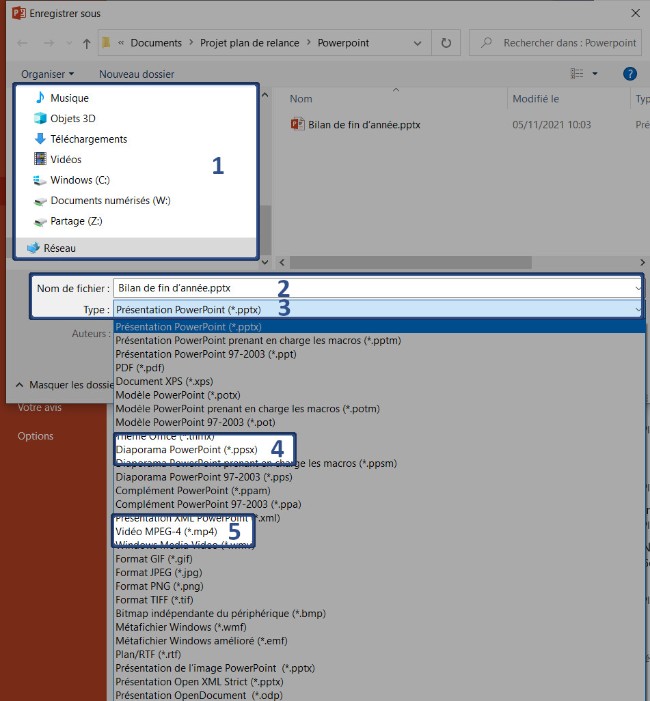The width and height of the screenshot is (650, 701).
Task: Click Powerpoint in the breadcrumb path
Action: (x=343, y=43)
